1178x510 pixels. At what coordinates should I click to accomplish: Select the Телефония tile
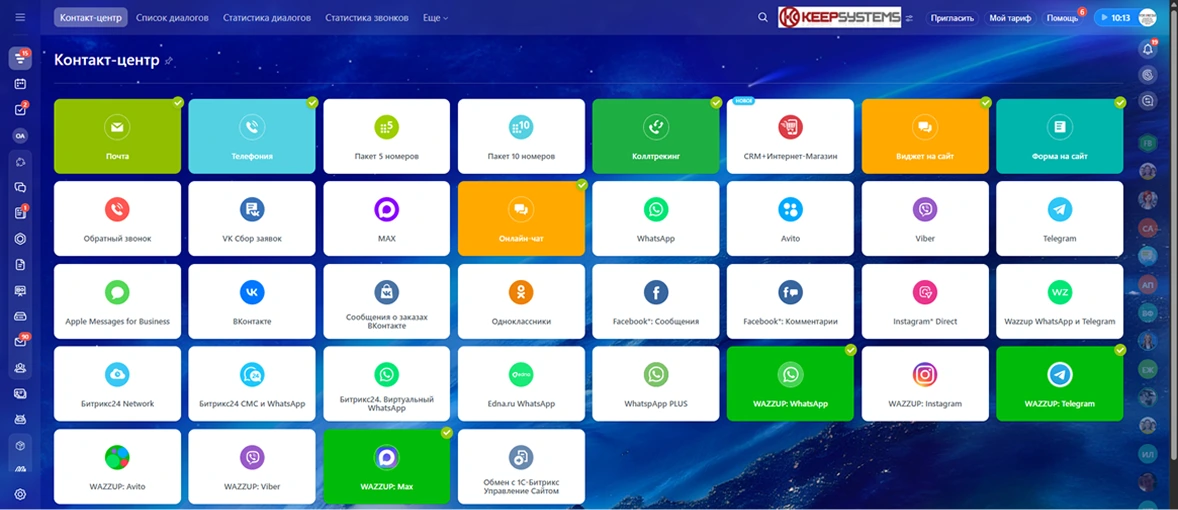click(x=252, y=136)
